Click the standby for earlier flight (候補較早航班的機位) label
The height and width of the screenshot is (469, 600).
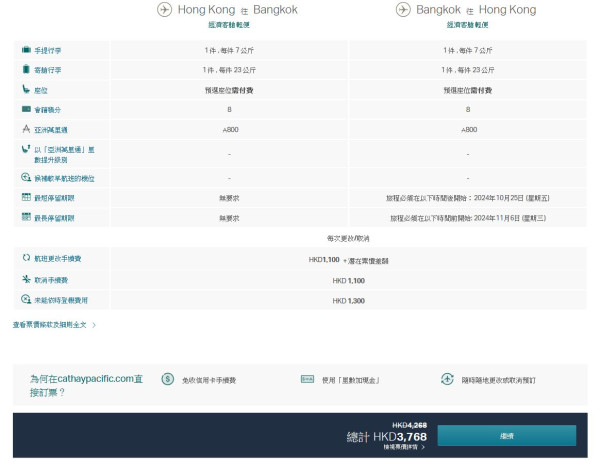pyautogui.click(x=64, y=178)
